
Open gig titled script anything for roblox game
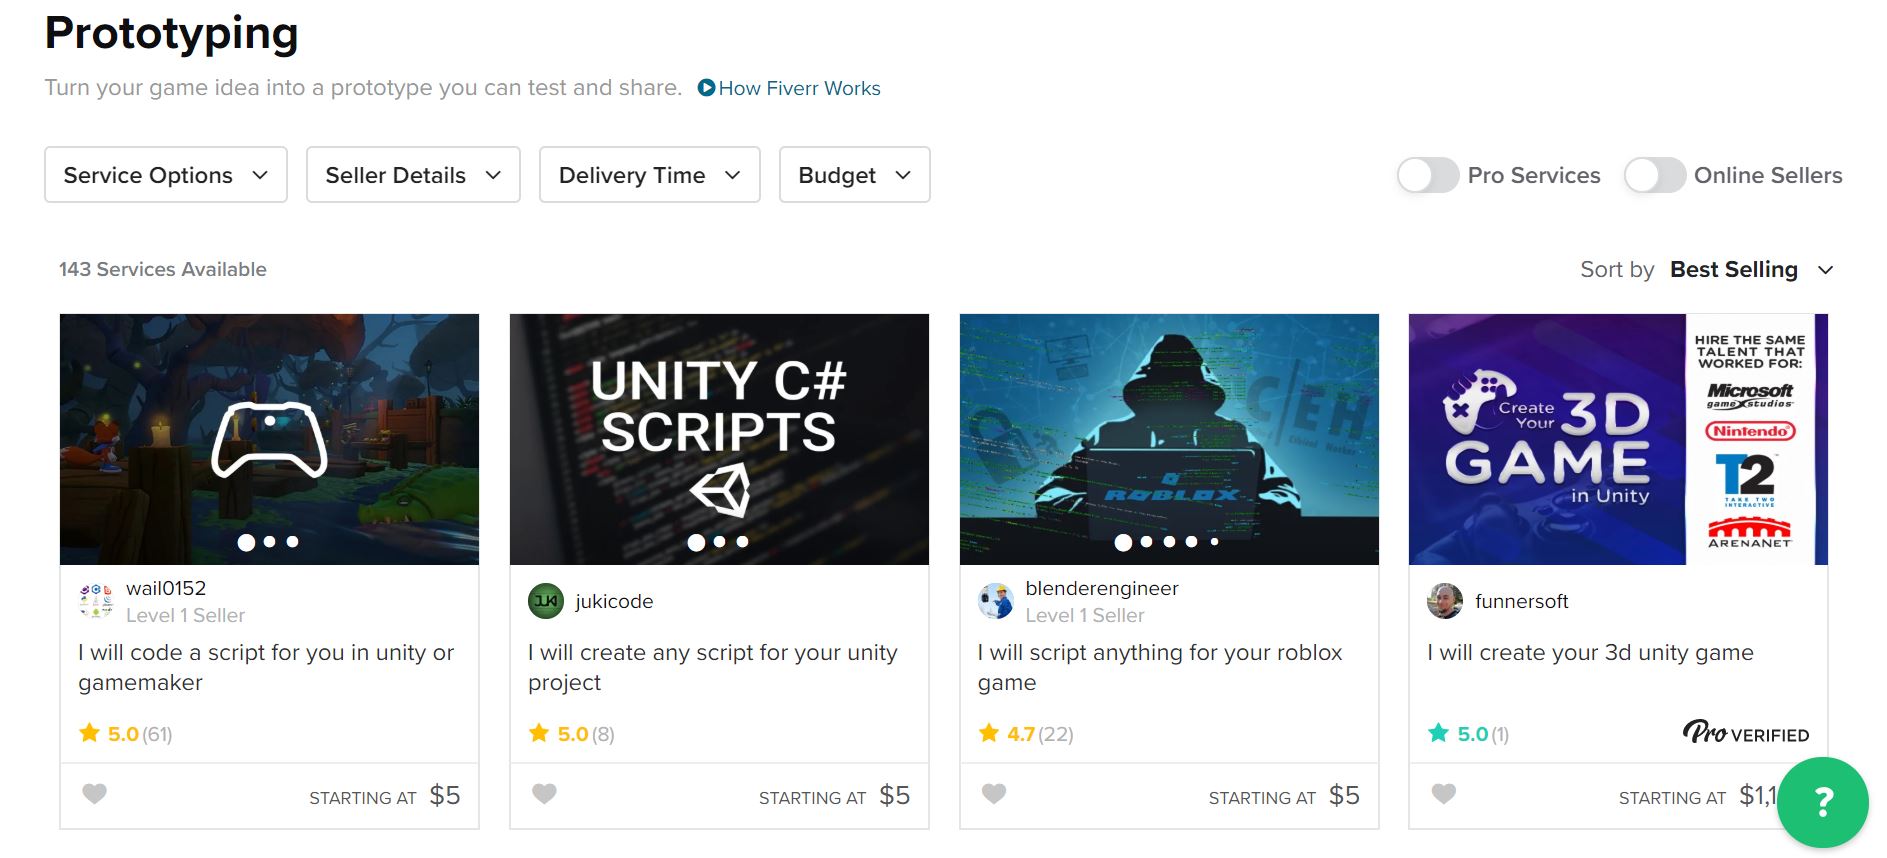1159,667
